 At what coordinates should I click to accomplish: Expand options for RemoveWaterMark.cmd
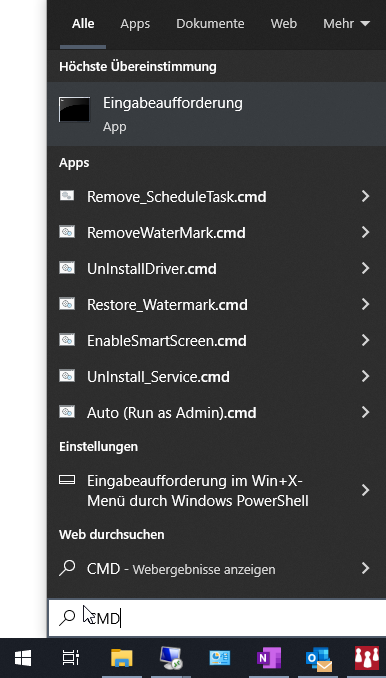(x=366, y=233)
